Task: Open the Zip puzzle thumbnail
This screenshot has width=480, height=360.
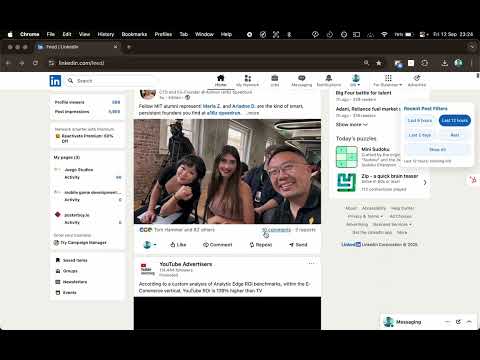Action: [347, 182]
